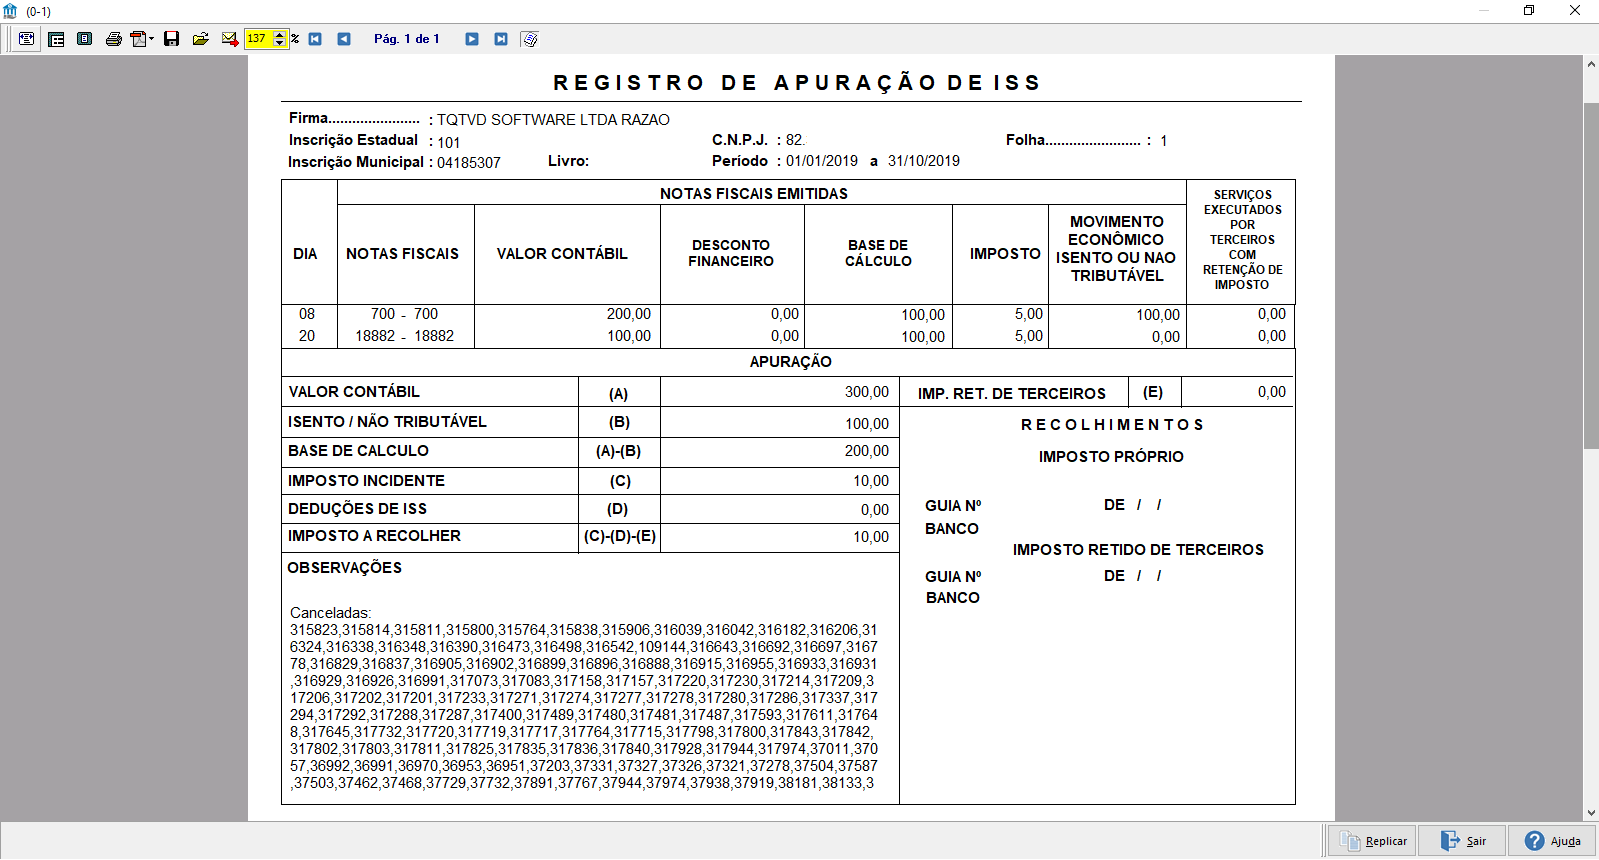
Task: Go to next page
Action: 472,39
